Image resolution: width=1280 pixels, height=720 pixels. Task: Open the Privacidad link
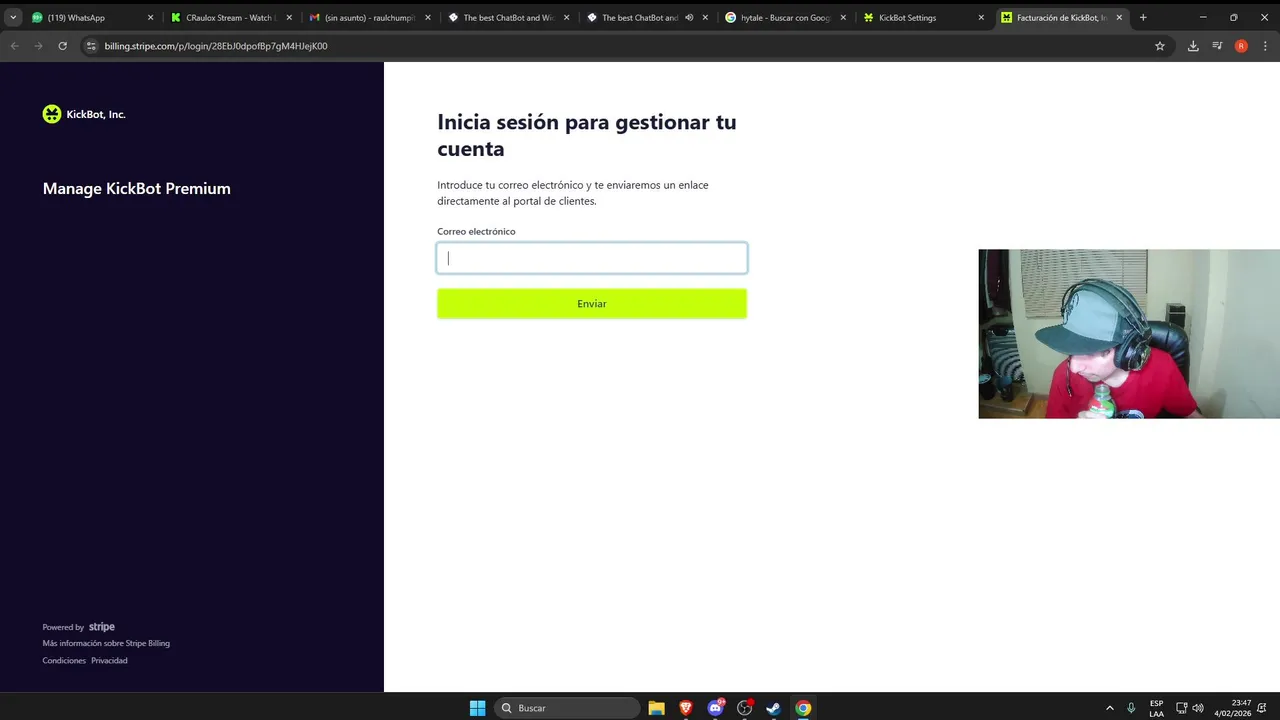[x=109, y=660]
